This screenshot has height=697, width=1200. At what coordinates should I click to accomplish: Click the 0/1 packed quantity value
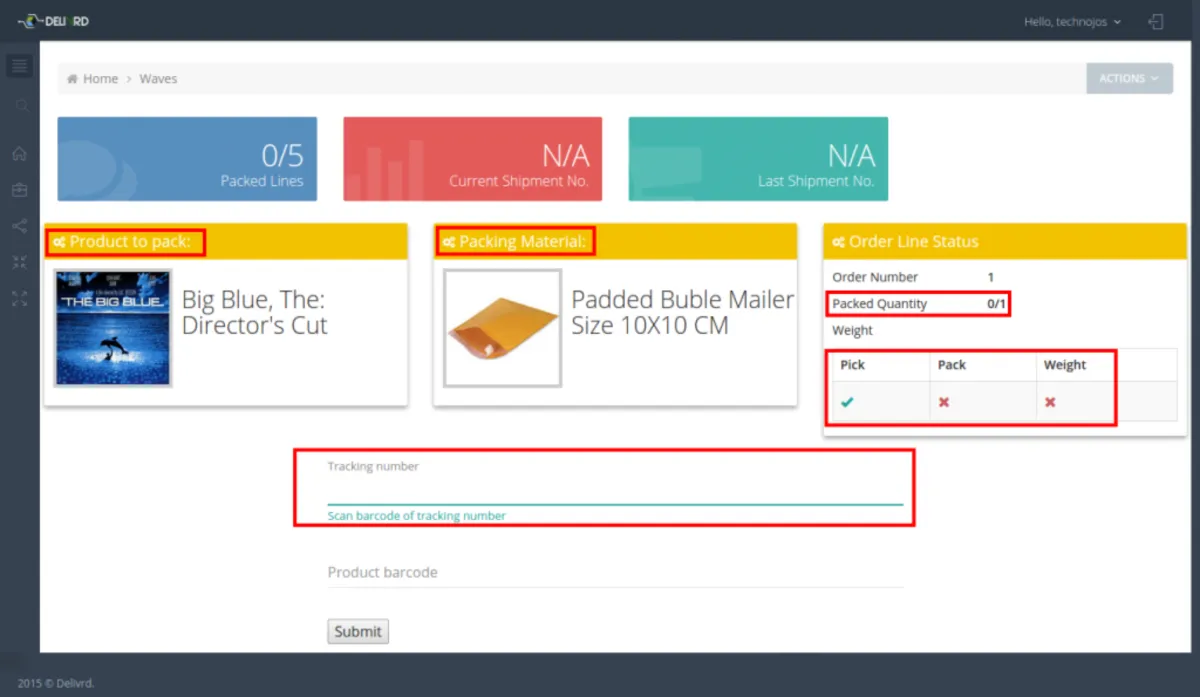click(x=996, y=304)
